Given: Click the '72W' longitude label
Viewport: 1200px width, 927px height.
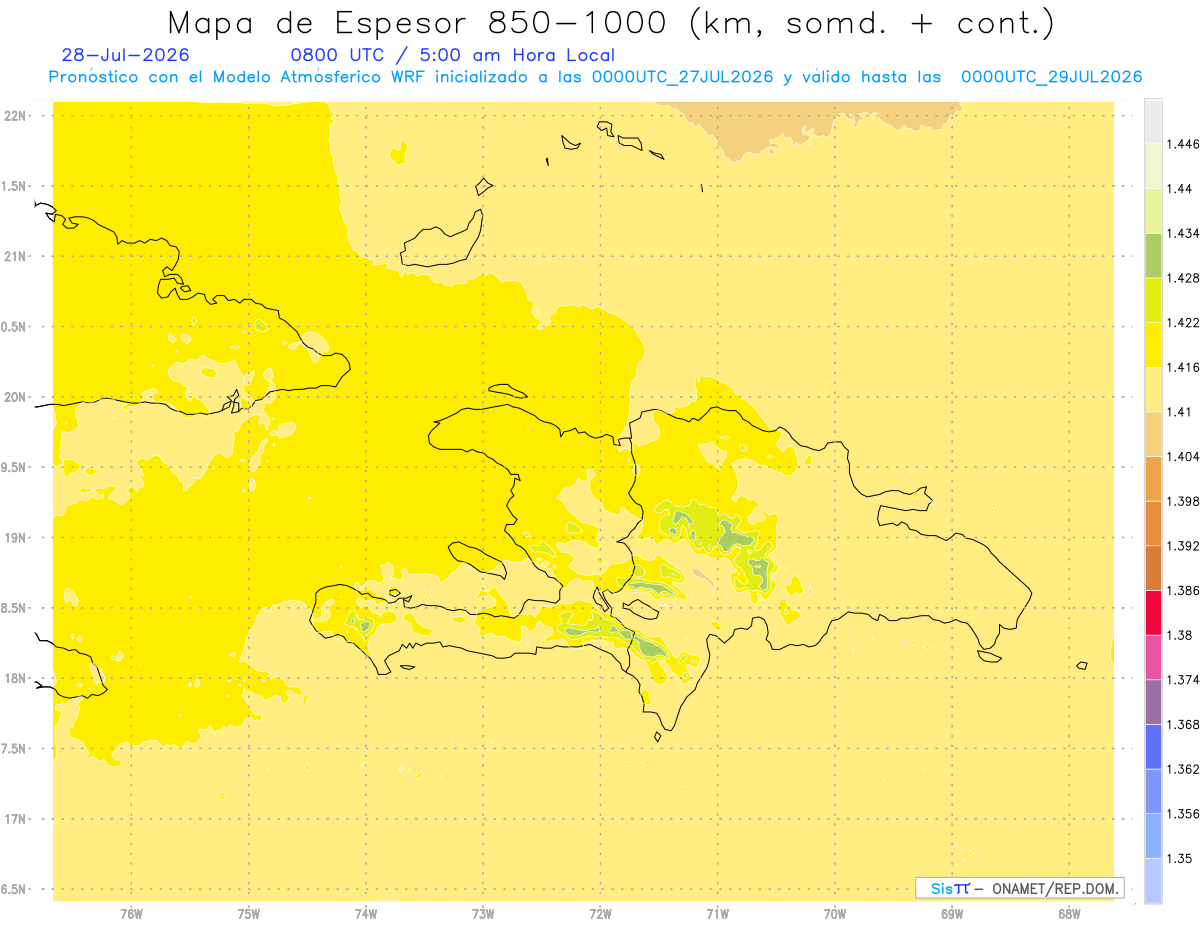Looking at the screenshot, I should coord(601,914).
